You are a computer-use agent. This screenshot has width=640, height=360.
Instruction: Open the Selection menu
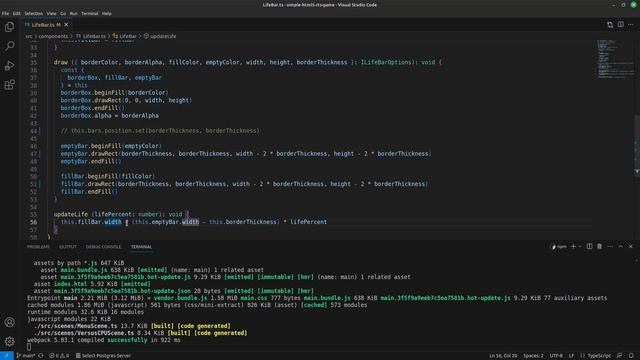tap(33, 13)
